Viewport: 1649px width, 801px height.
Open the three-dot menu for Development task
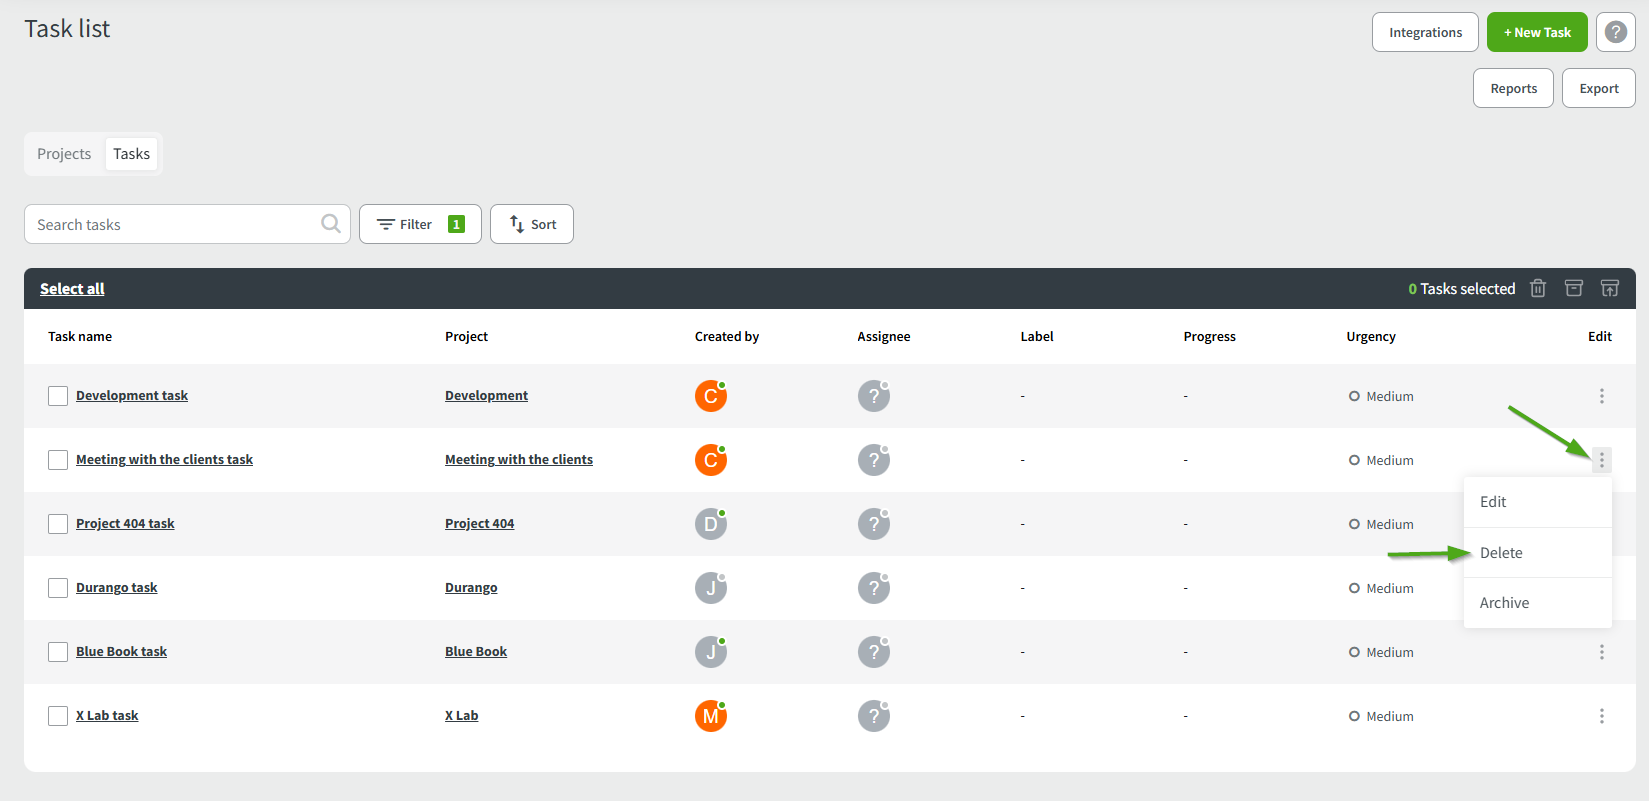click(1601, 396)
